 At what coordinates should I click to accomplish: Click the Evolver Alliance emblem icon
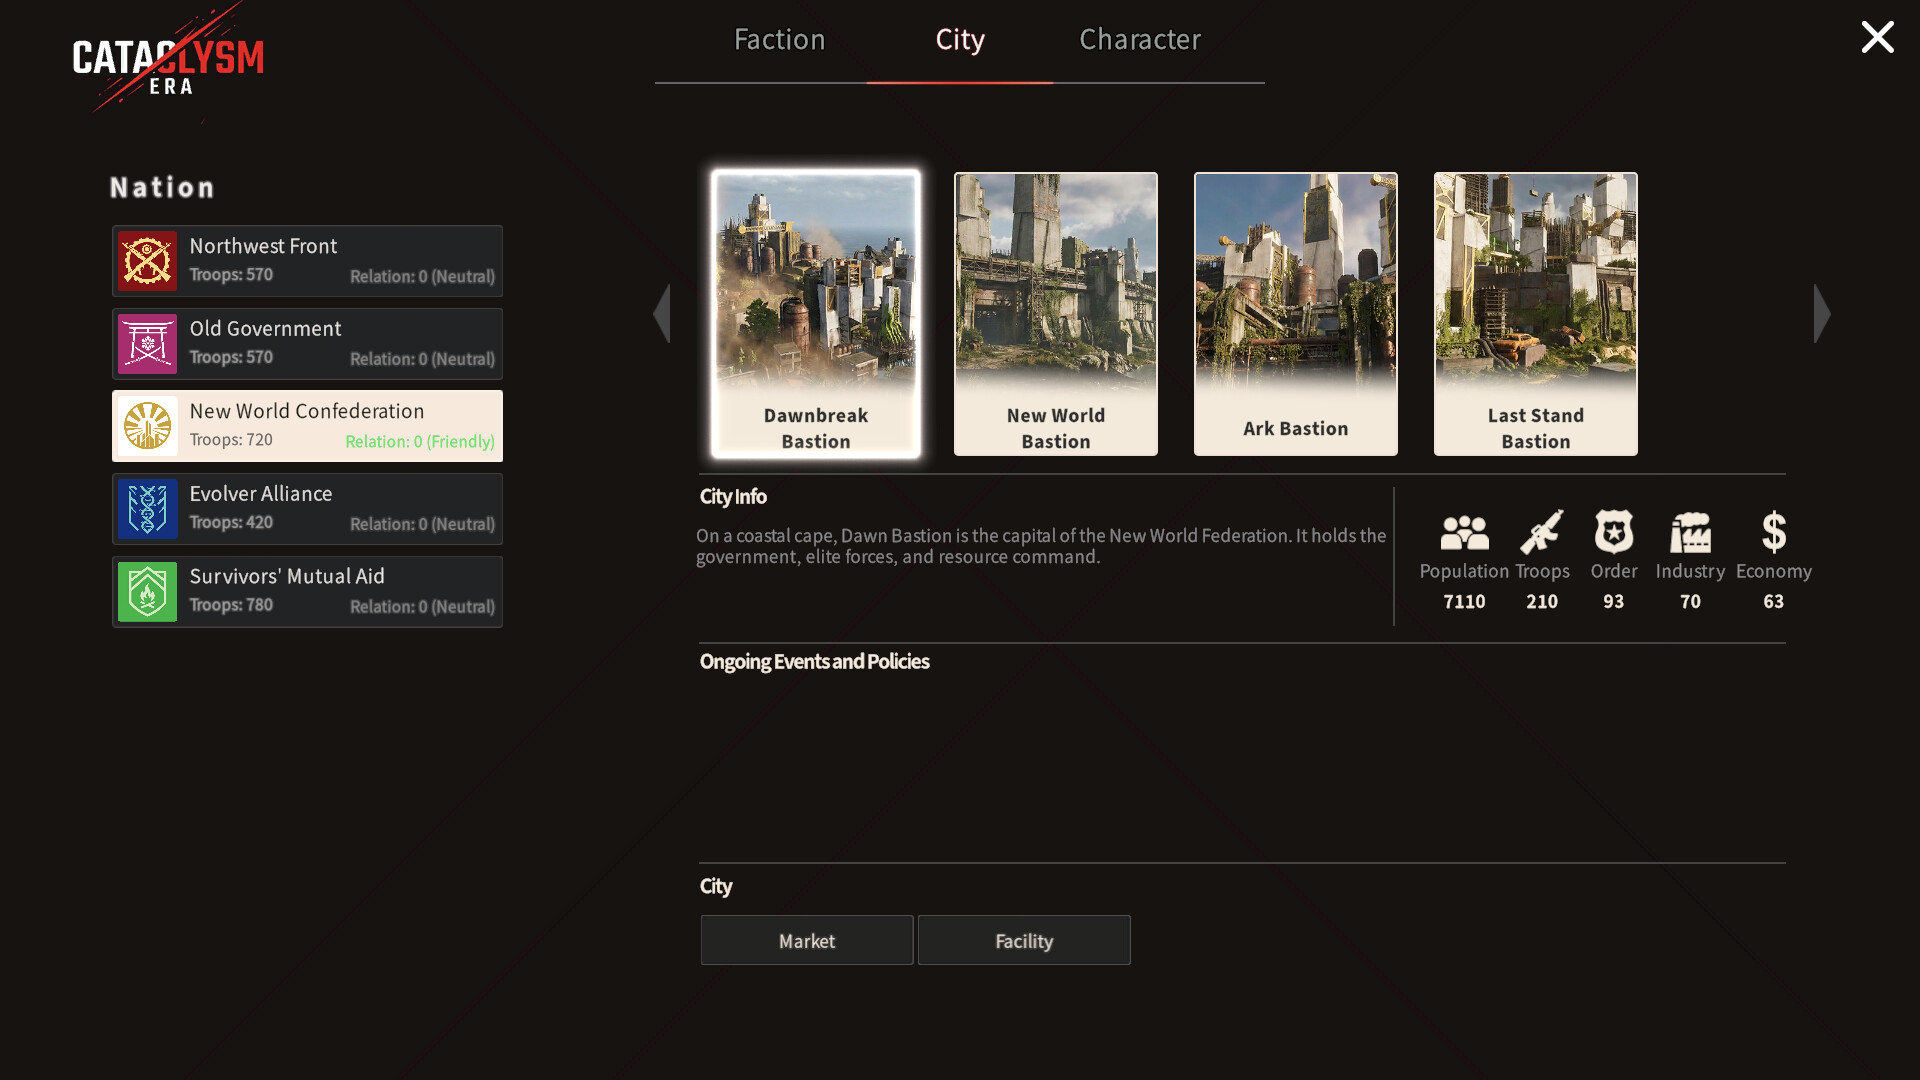click(x=147, y=509)
